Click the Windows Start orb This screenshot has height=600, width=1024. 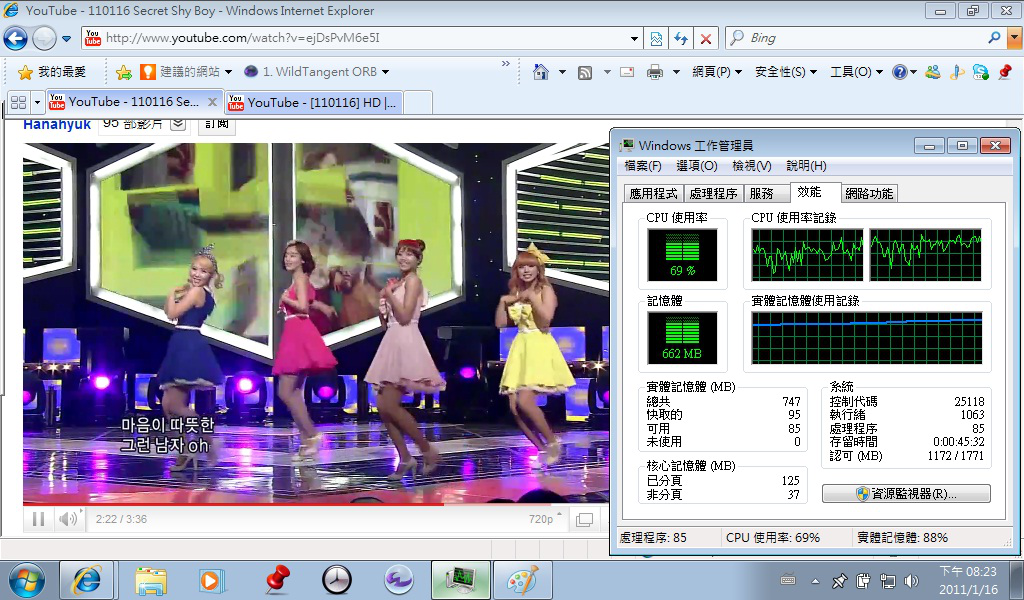tap(27, 580)
